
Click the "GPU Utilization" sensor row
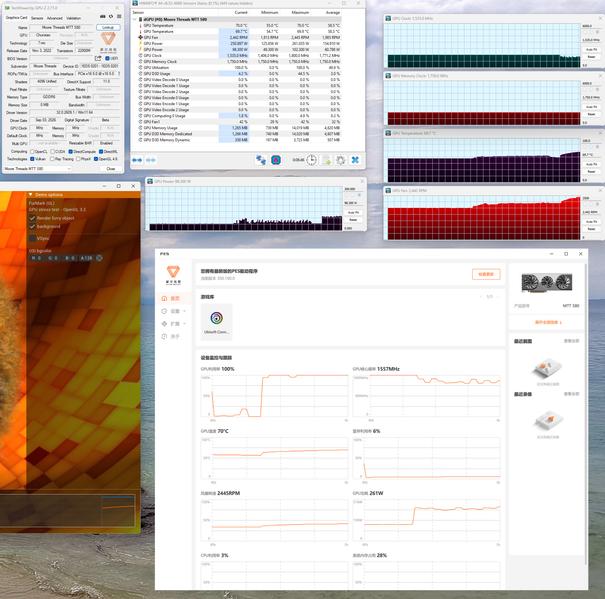[x=239, y=68]
